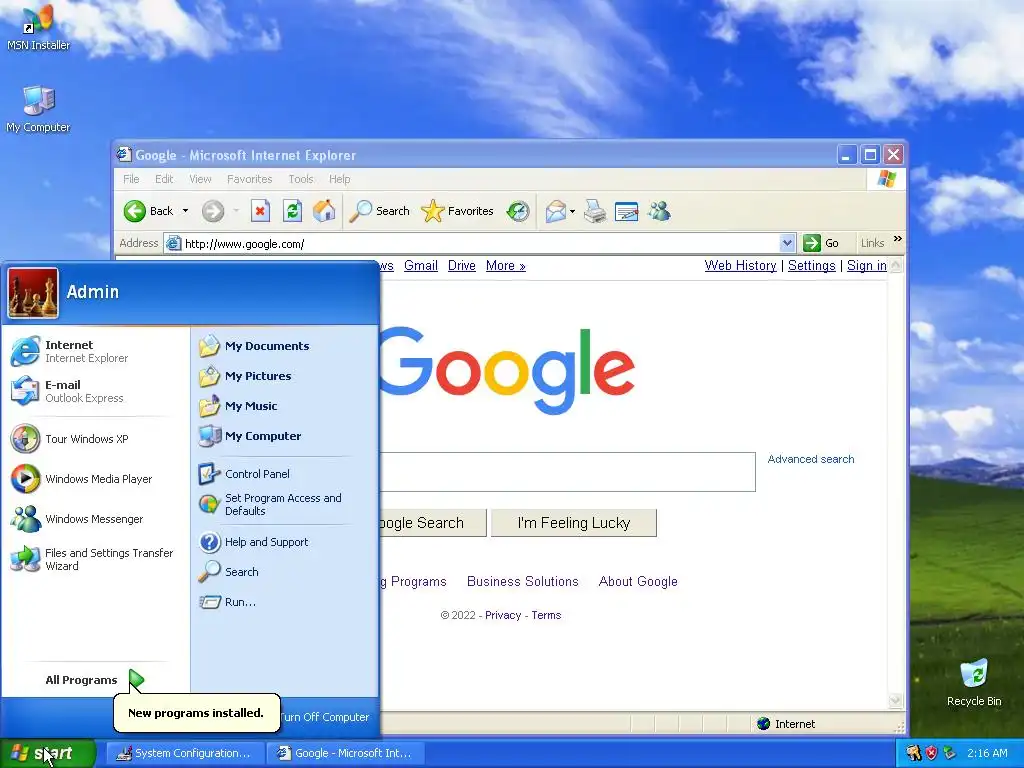Click the Advanced search link
The image size is (1024, 768).
tap(810, 459)
